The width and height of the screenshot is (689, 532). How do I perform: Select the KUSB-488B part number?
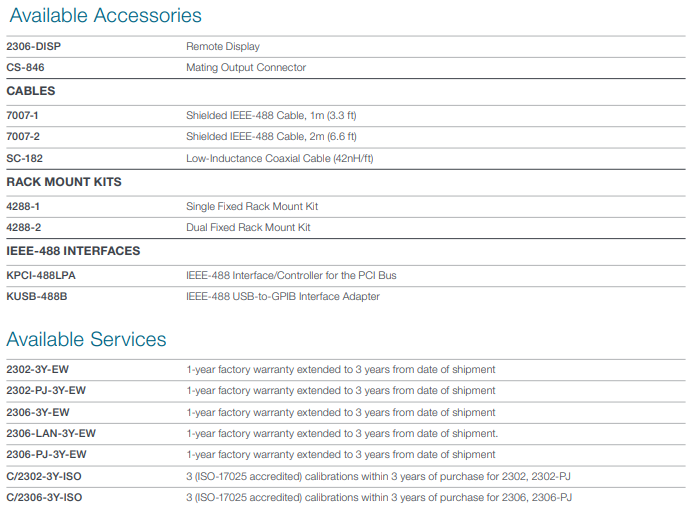coord(36,296)
